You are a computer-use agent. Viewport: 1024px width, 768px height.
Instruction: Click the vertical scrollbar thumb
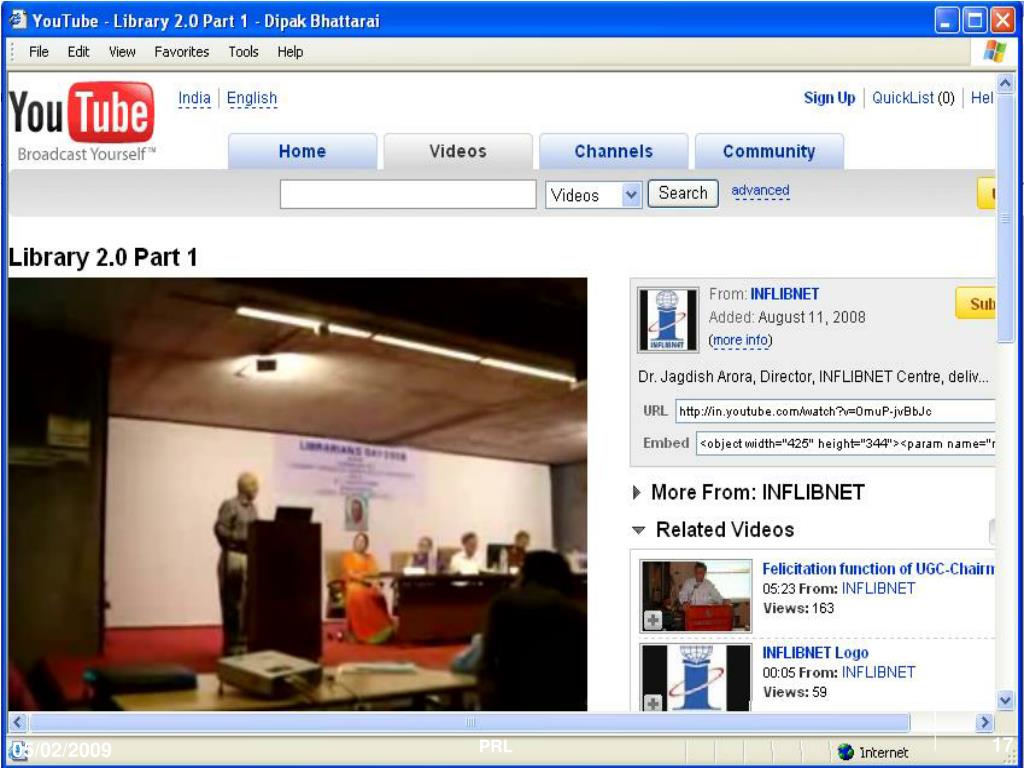(1005, 217)
